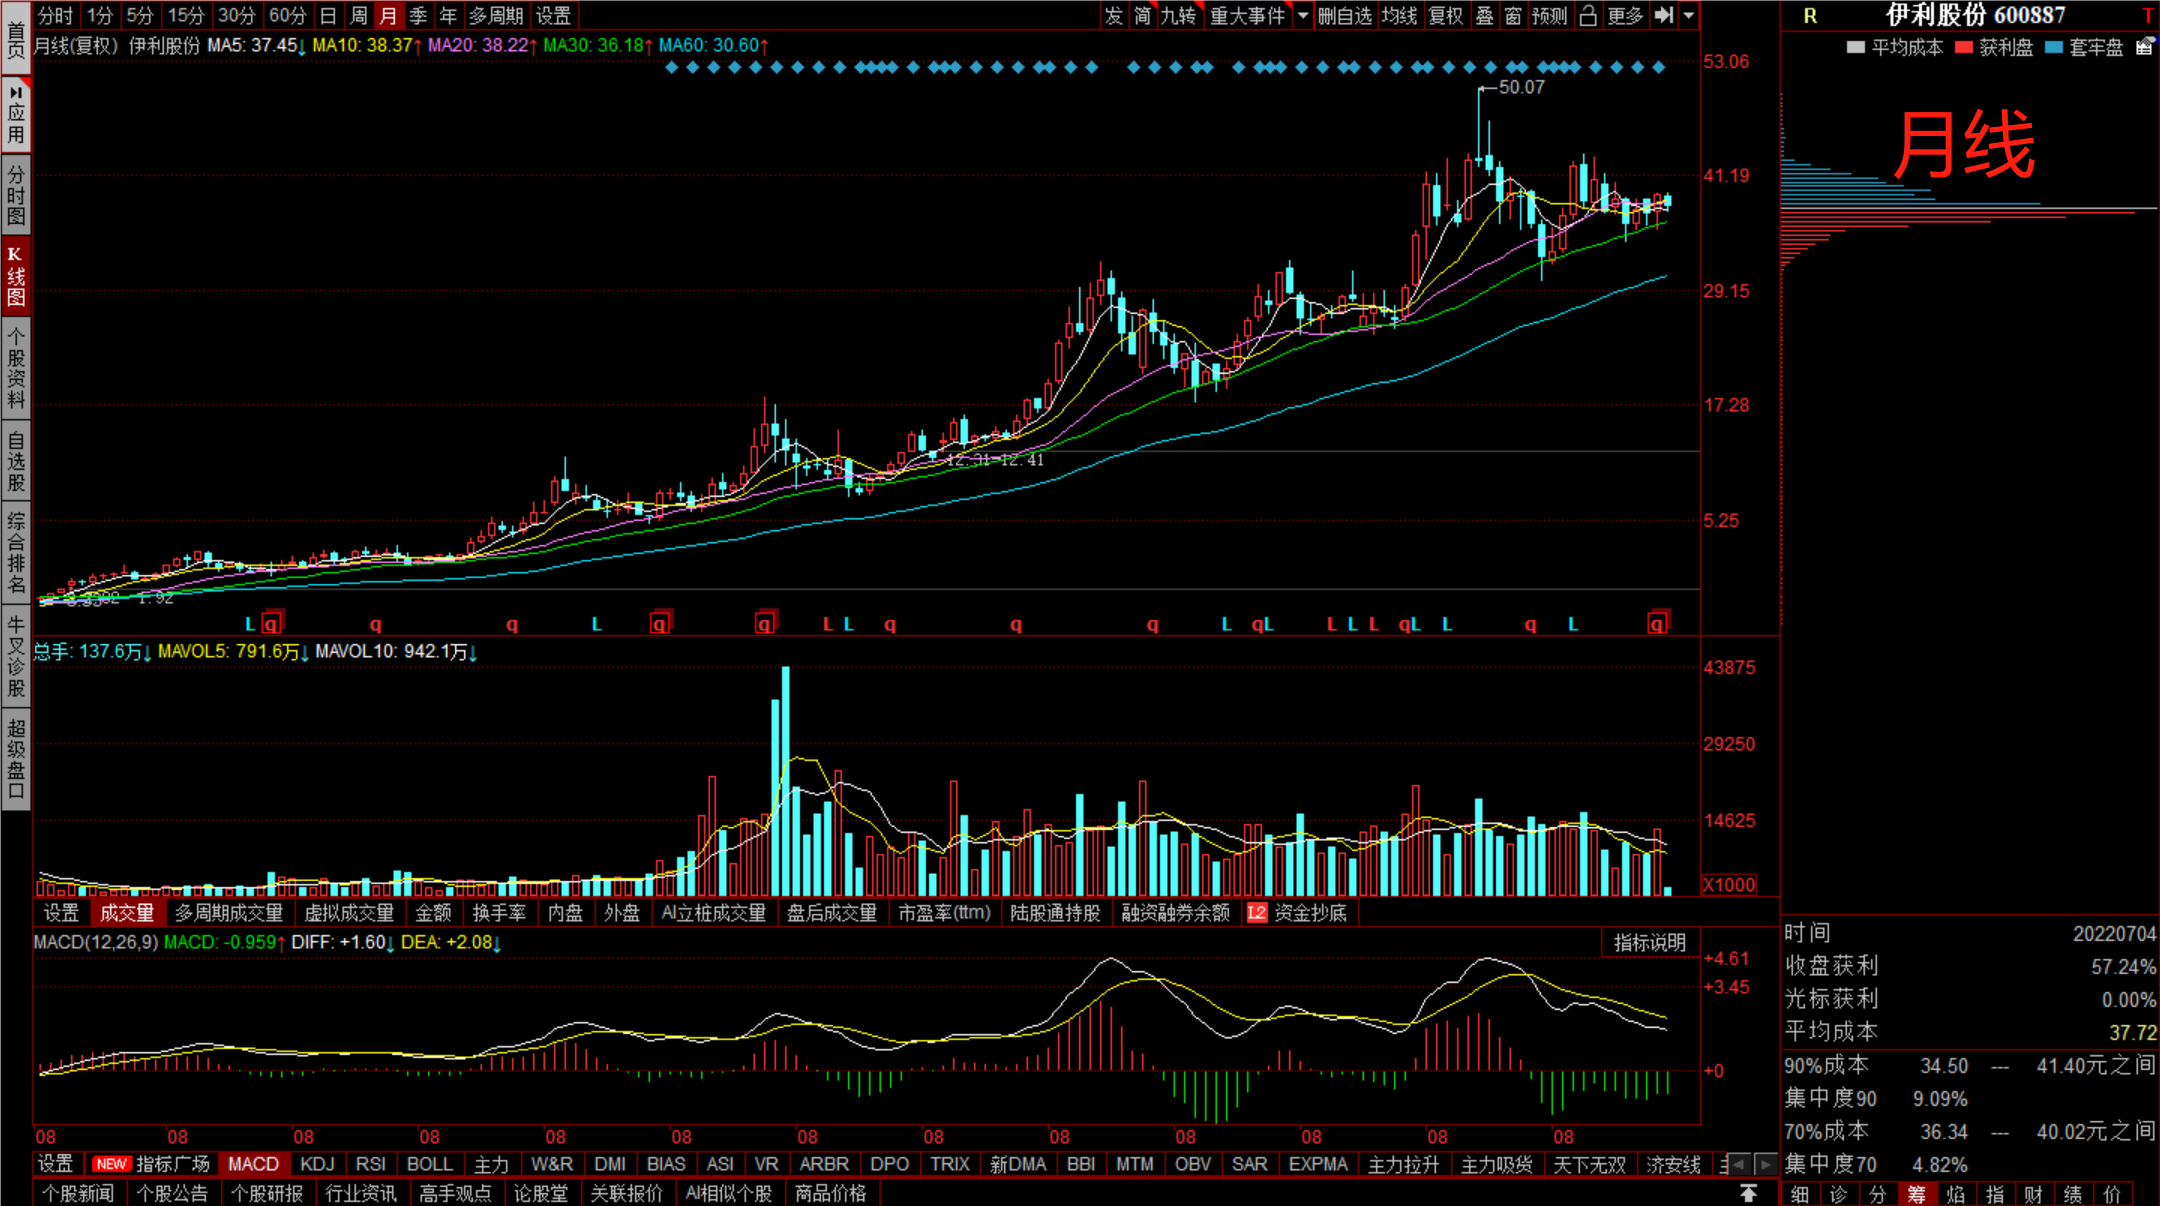Open dropdown arrow at toolbar's far right
This screenshot has width=2160, height=1206.
click(1689, 15)
